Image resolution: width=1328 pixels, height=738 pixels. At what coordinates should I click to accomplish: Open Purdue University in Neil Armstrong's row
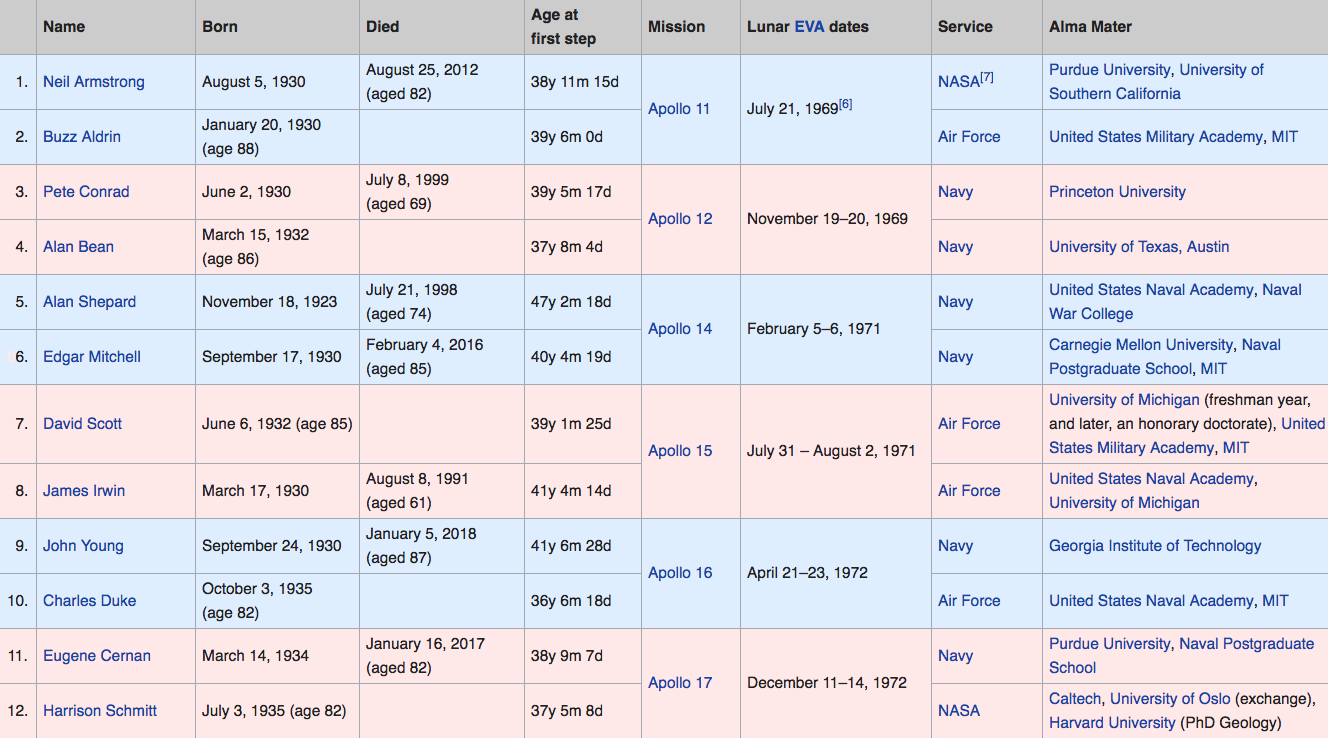(x=1109, y=70)
